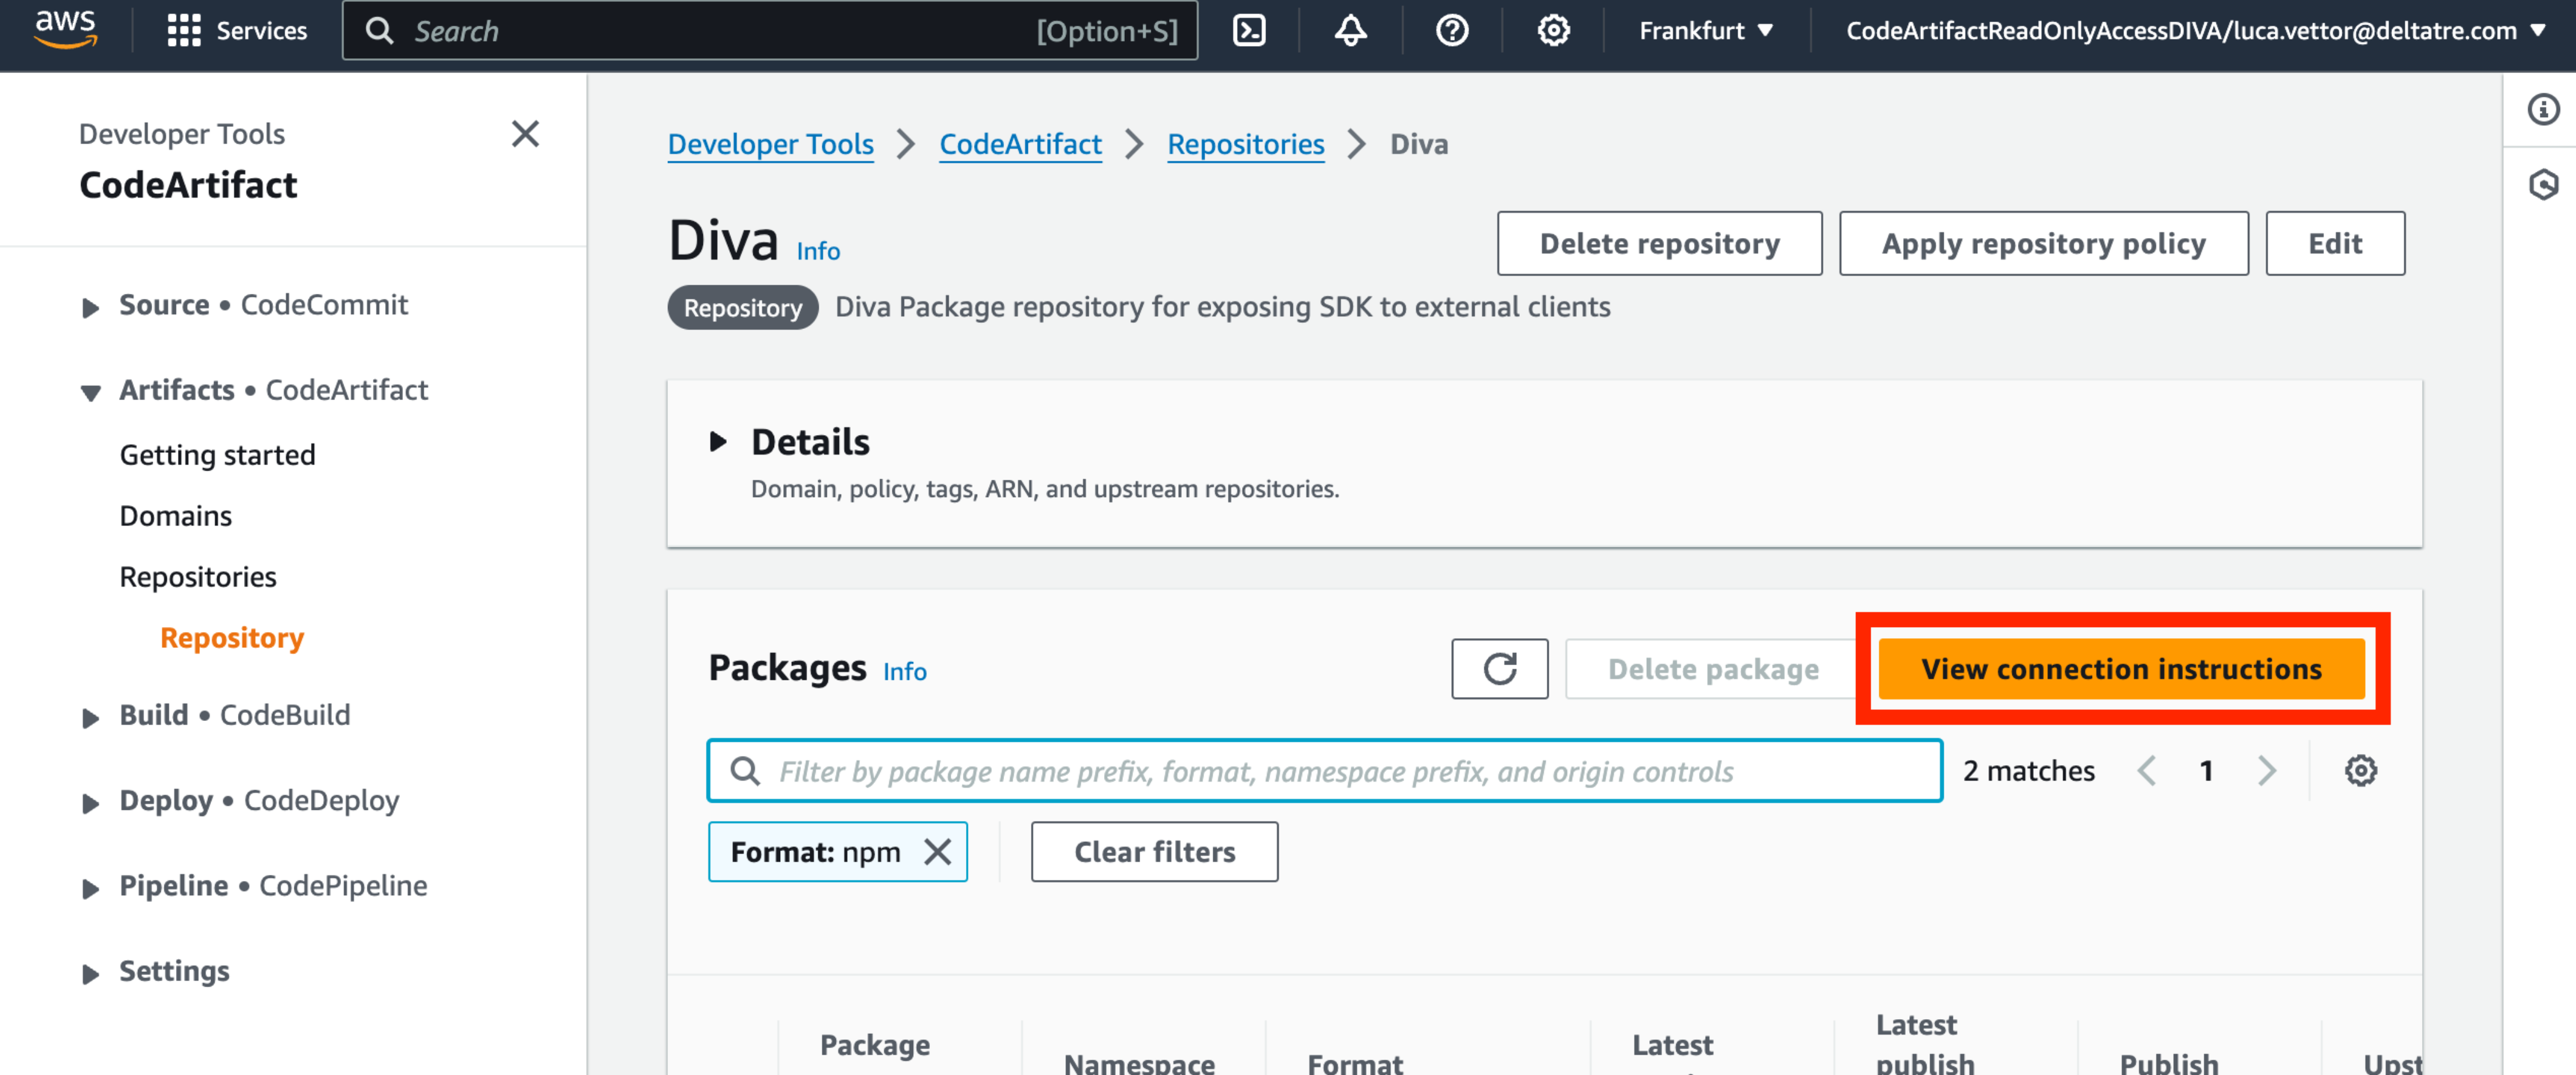Expand the Settings section in sidebar

point(90,973)
